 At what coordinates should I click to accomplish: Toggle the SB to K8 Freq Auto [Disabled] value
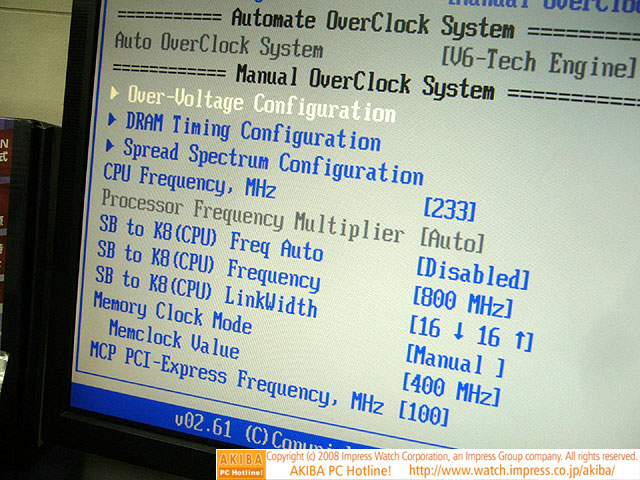click(471, 274)
